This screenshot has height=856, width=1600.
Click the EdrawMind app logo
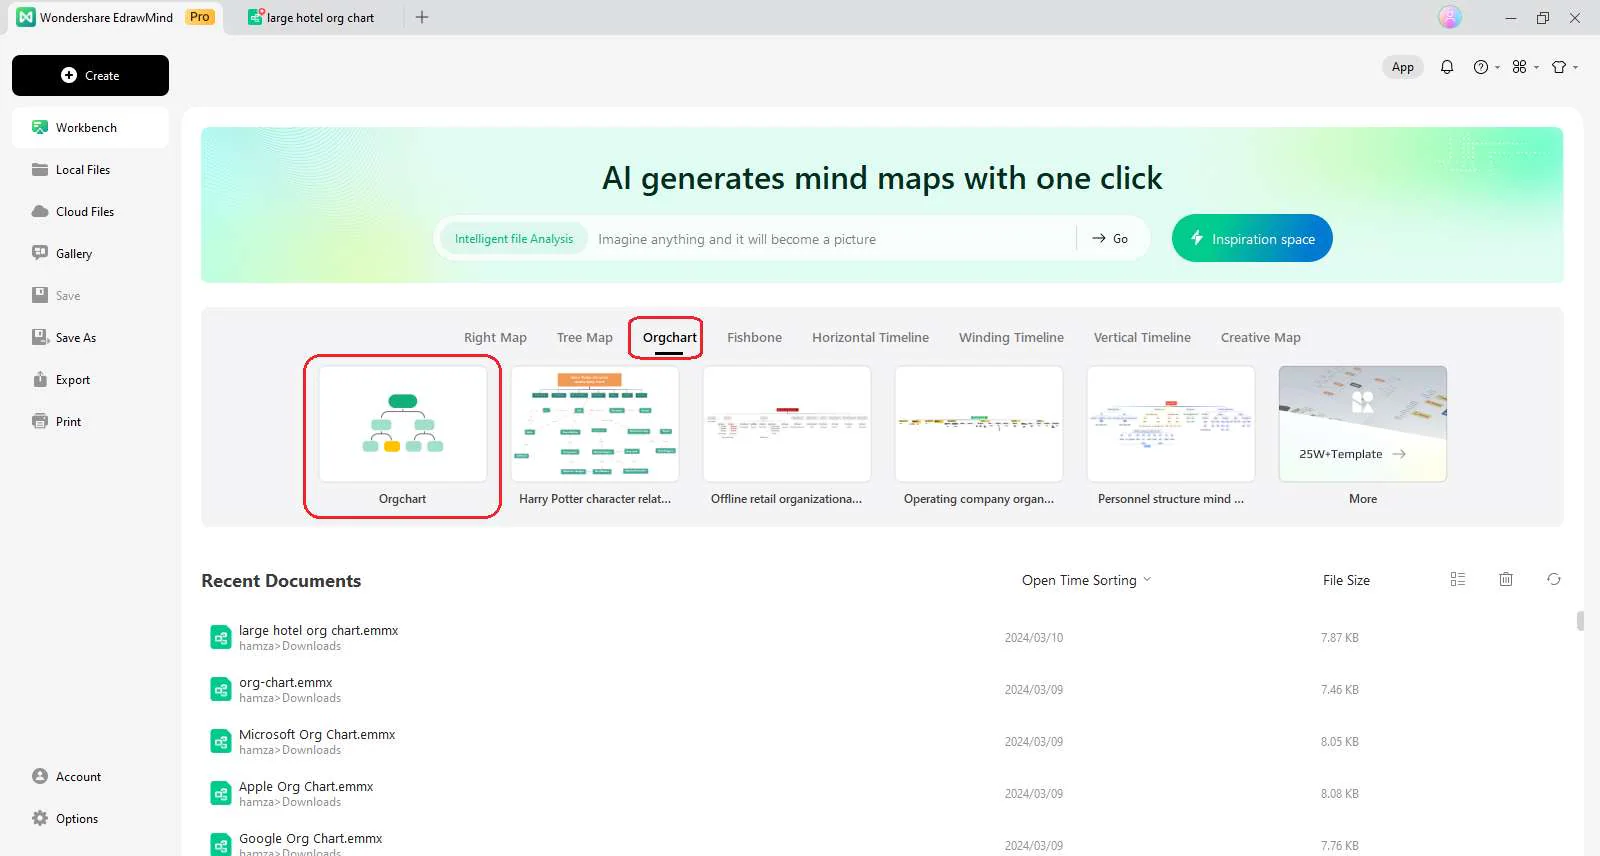click(26, 17)
